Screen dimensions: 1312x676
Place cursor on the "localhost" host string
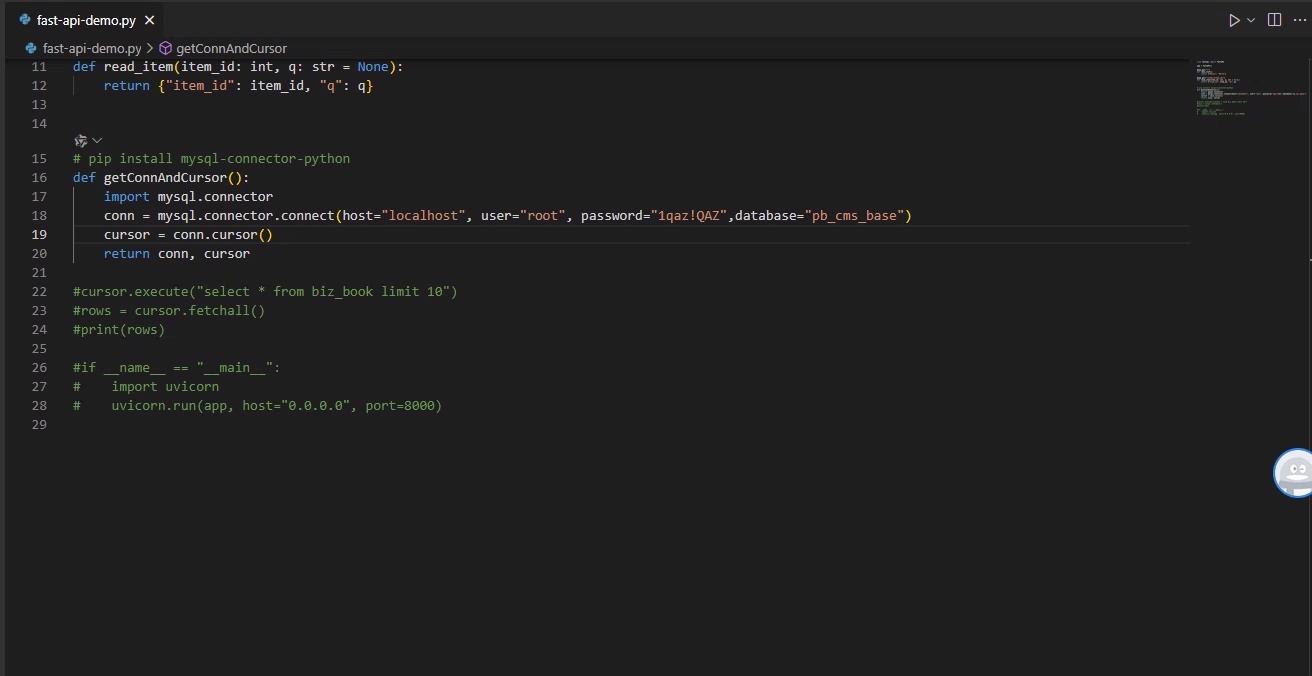coord(423,216)
